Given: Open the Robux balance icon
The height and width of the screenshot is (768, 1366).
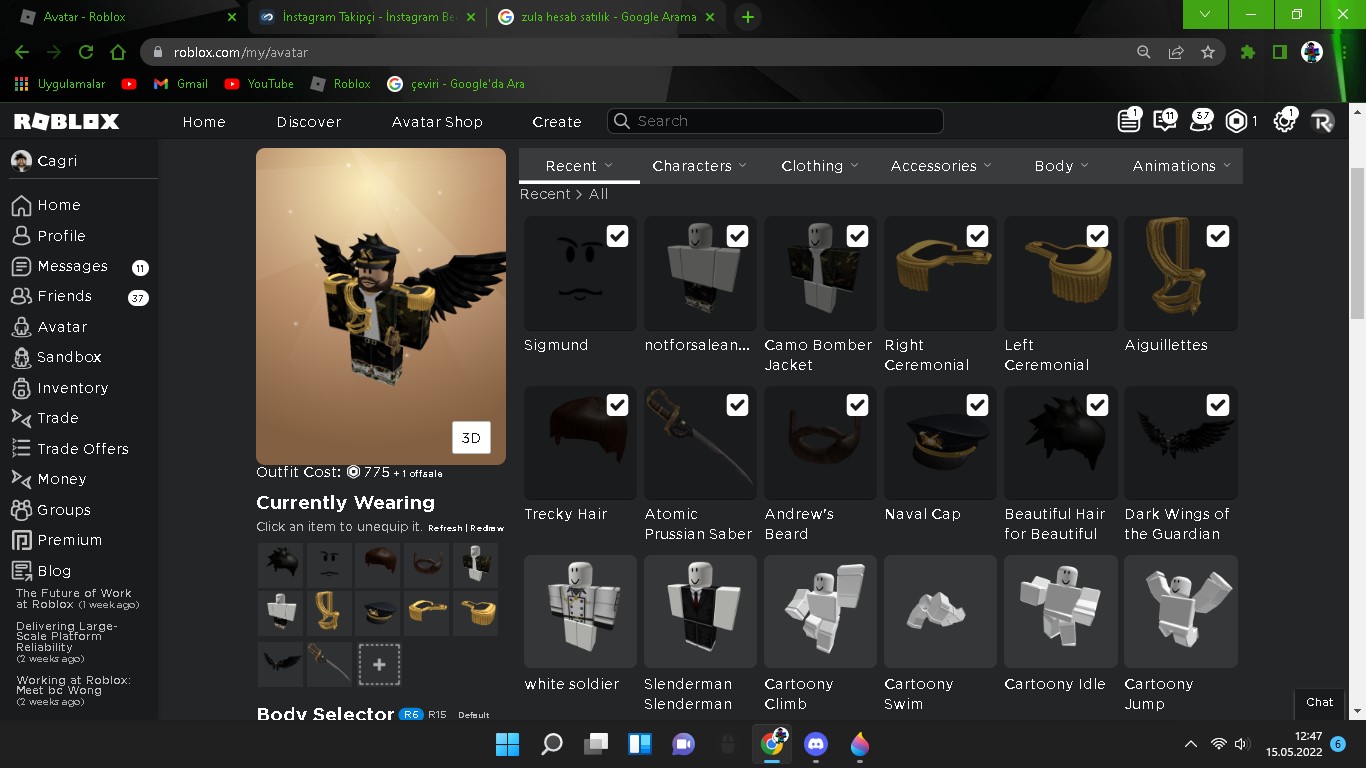Looking at the screenshot, I should (x=1237, y=121).
